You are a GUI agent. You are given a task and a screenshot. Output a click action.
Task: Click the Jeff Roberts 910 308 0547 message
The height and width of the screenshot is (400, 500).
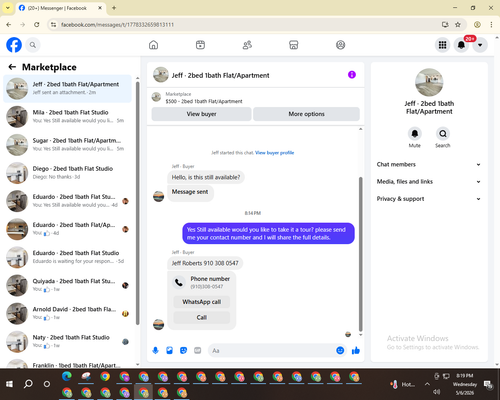click(x=205, y=263)
